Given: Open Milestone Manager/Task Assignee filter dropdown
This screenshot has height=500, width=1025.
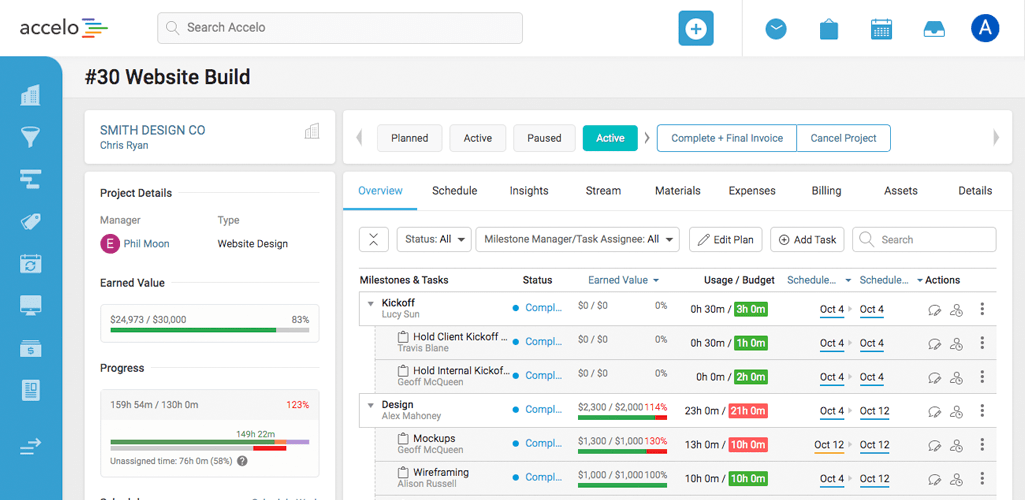Looking at the screenshot, I should click(x=579, y=240).
